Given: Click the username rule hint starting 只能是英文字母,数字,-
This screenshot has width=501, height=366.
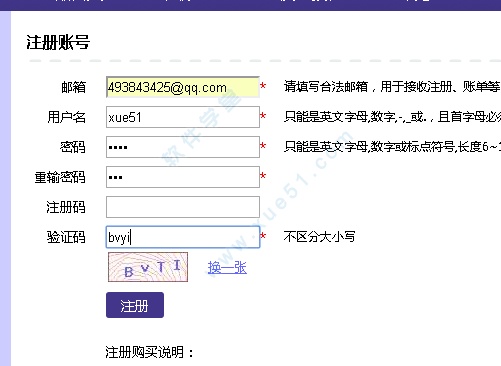Looking at the screenshot, I should 392,117.
